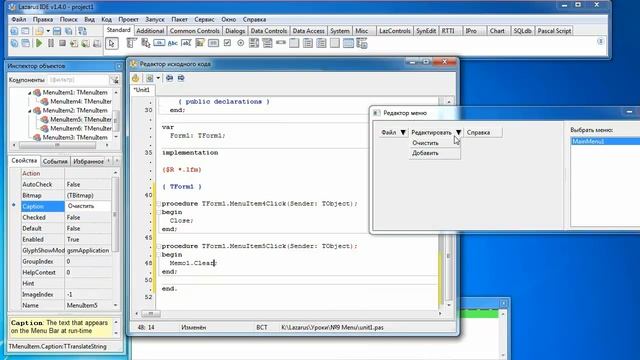Pick the TGroupBox component in palette
640x360 pixels.
(x=294, y=43)
